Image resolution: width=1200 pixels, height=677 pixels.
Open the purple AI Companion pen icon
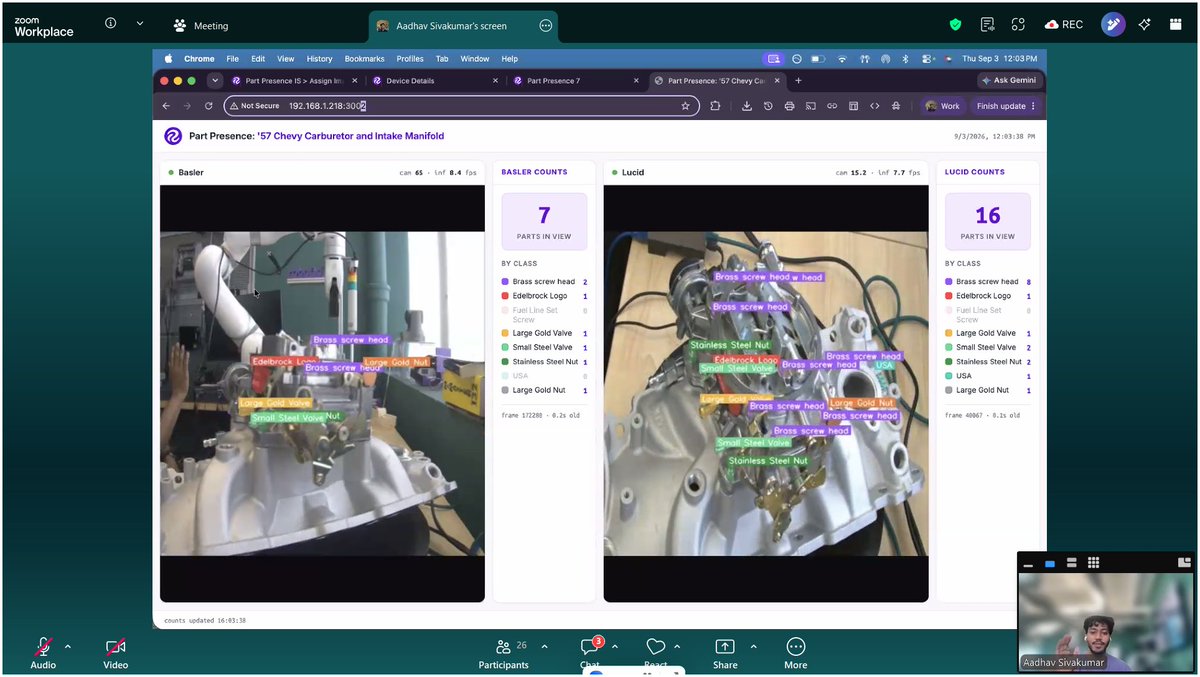click(x=1113, y=25)
